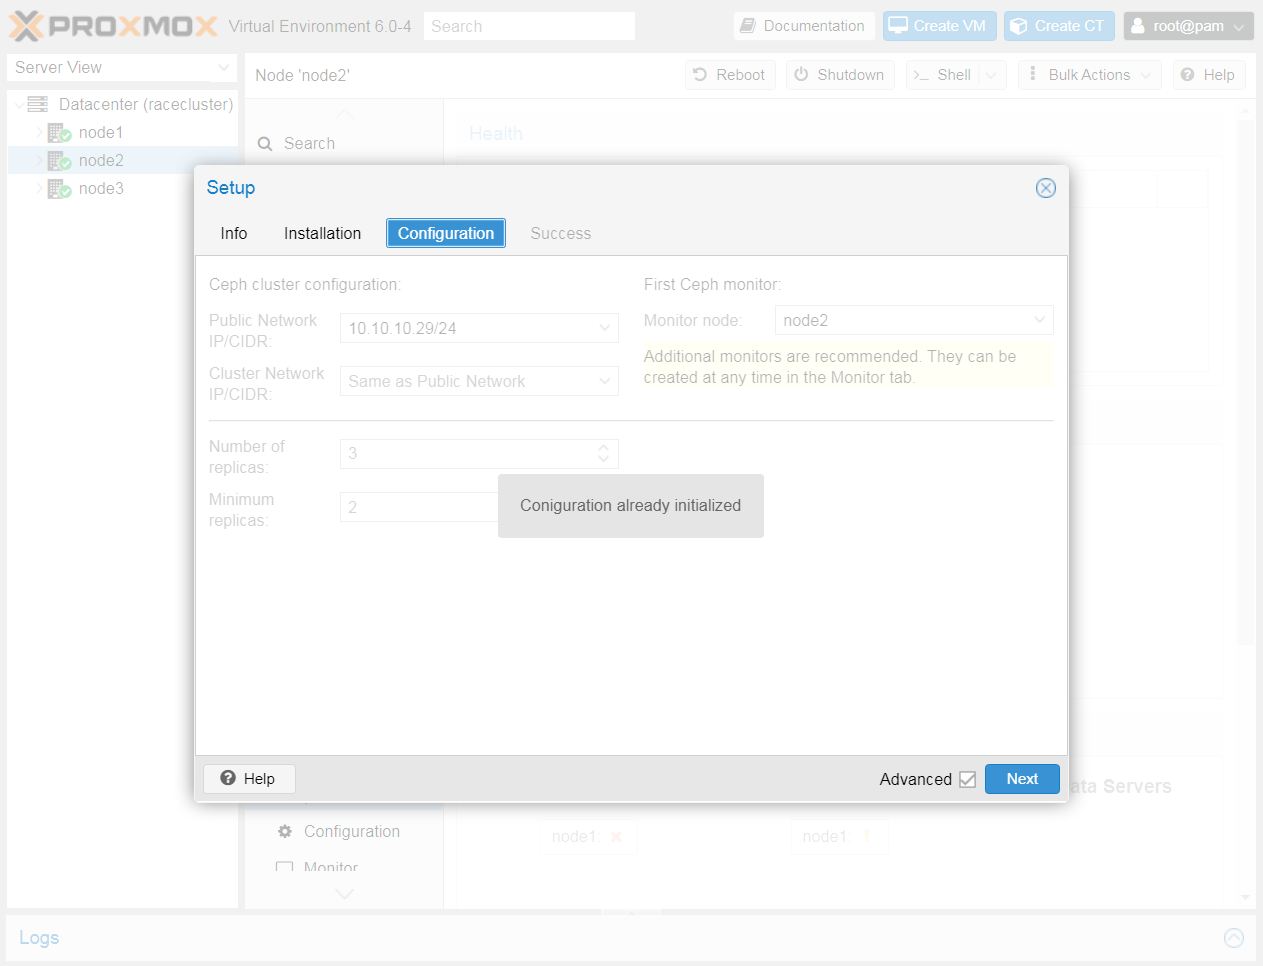Open Help in the Setup dialog
Screen dimensions: 1263x966
pos(249,779)
